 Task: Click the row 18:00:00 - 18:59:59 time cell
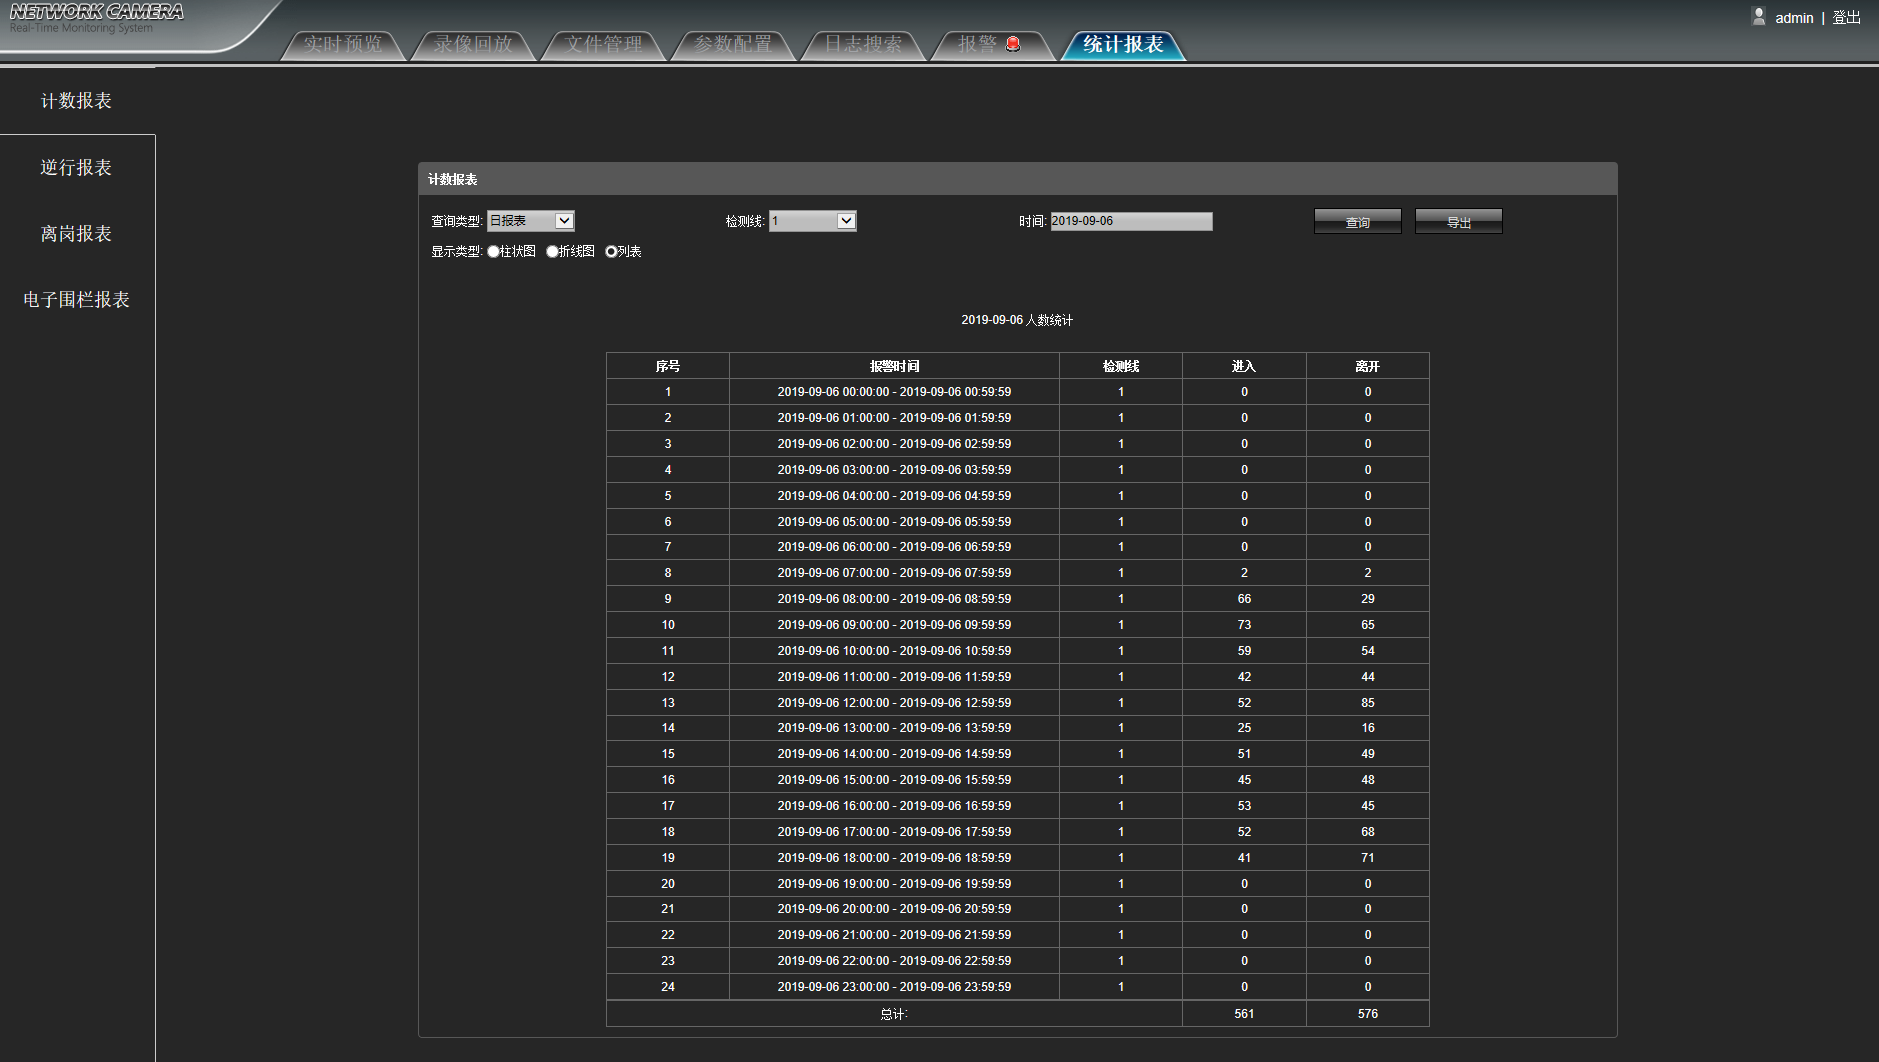(894, 858)
